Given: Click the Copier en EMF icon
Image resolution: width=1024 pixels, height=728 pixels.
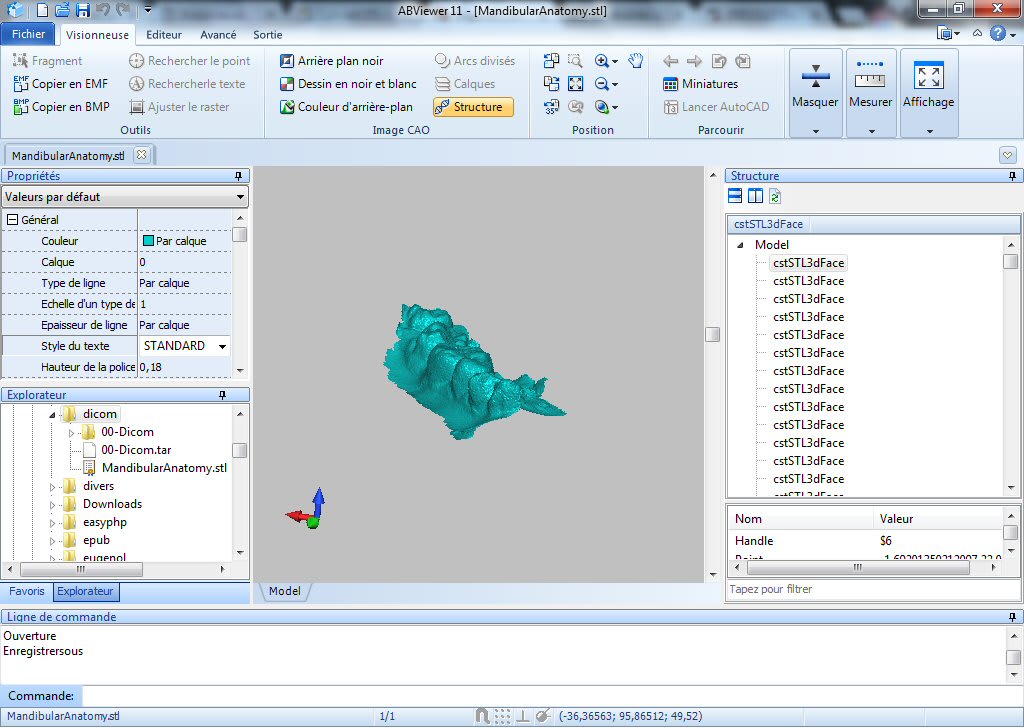Looking at the screenshot, I should [21, 84].
